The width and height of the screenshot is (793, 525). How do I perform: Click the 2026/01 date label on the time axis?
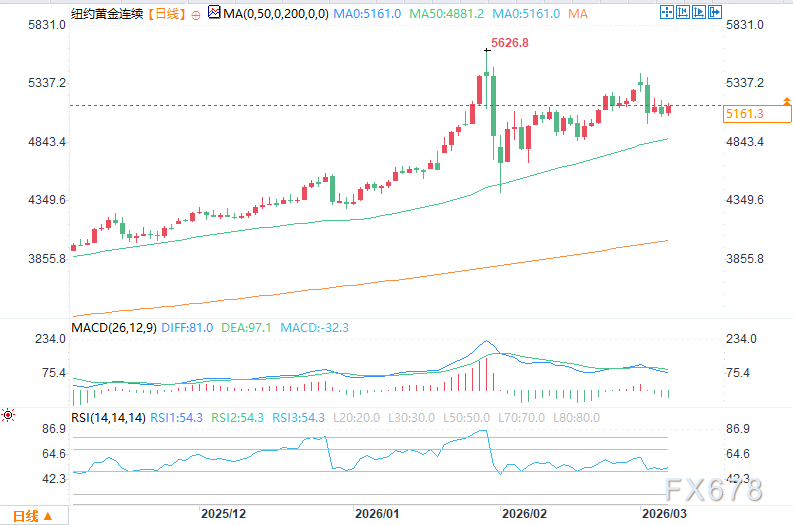coord(376,512)
